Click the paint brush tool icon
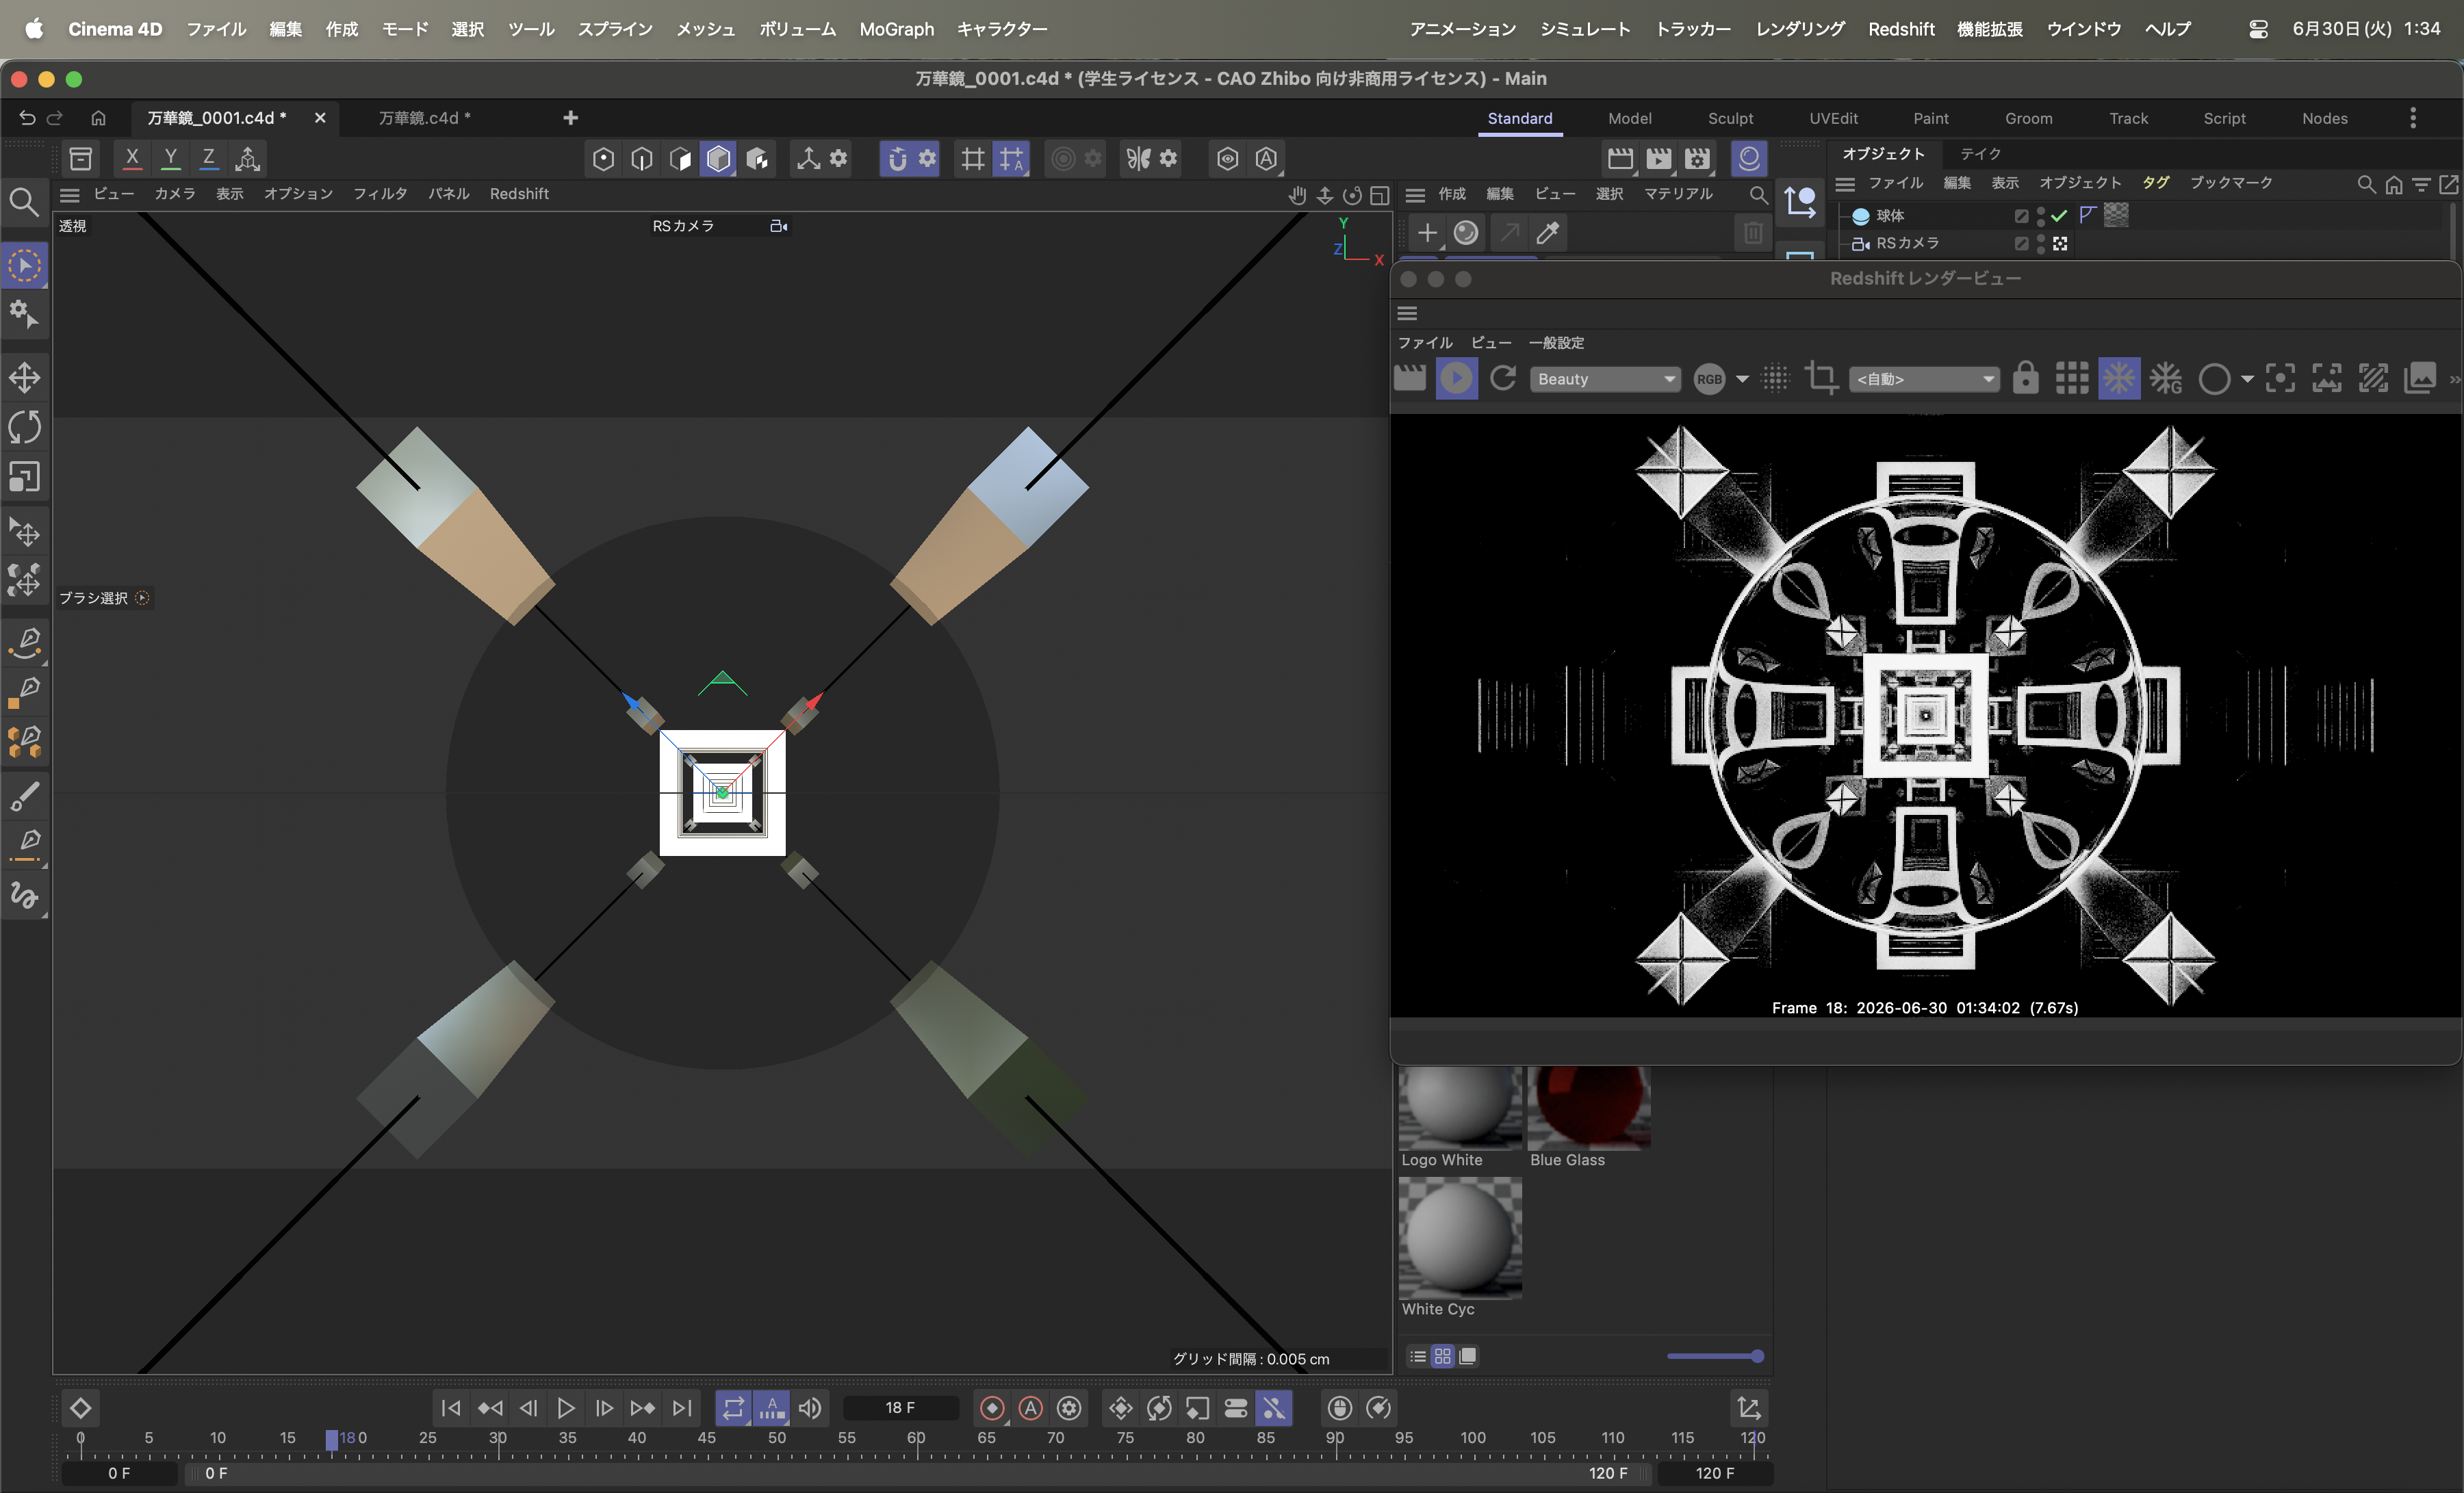This screenshot has width=2464, height=1493. 25,797
